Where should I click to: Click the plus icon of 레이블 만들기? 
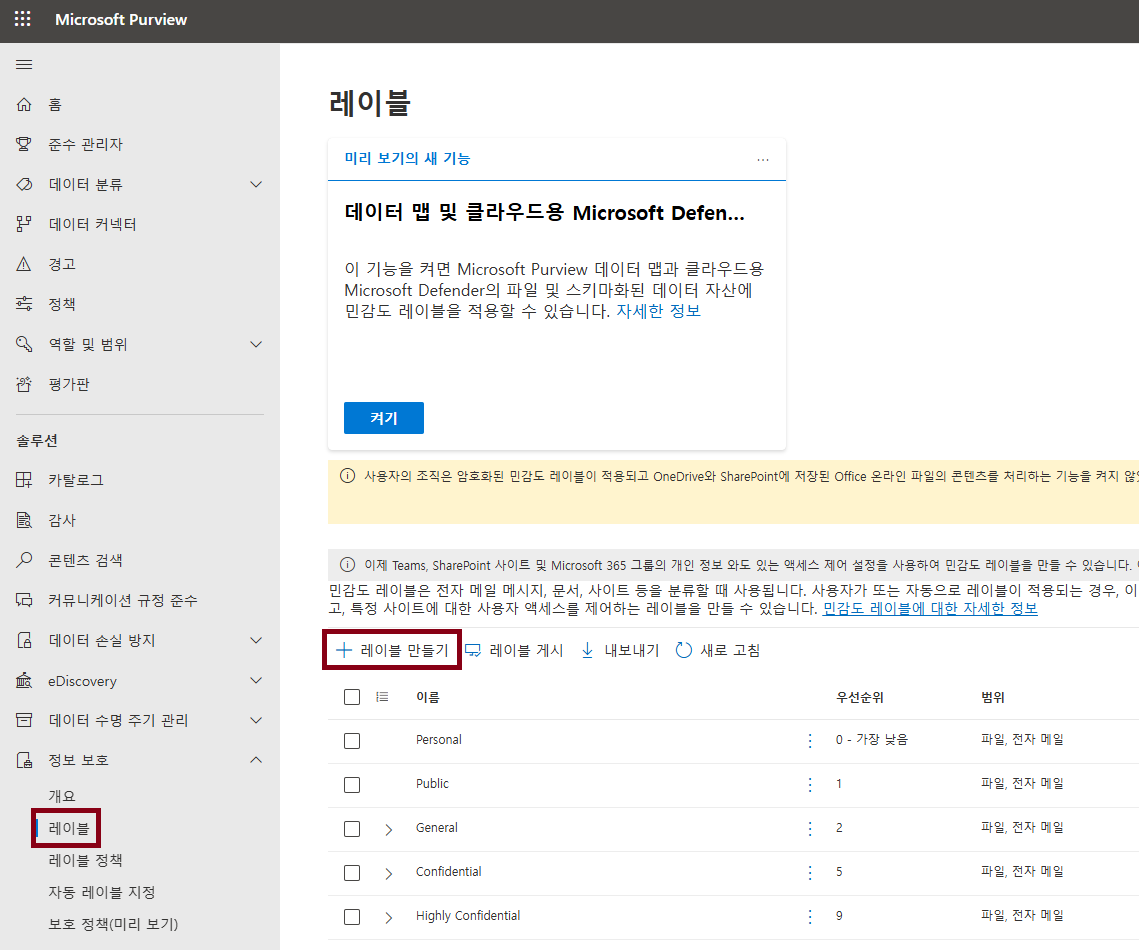pyautogui.click(x=344, y=650)
